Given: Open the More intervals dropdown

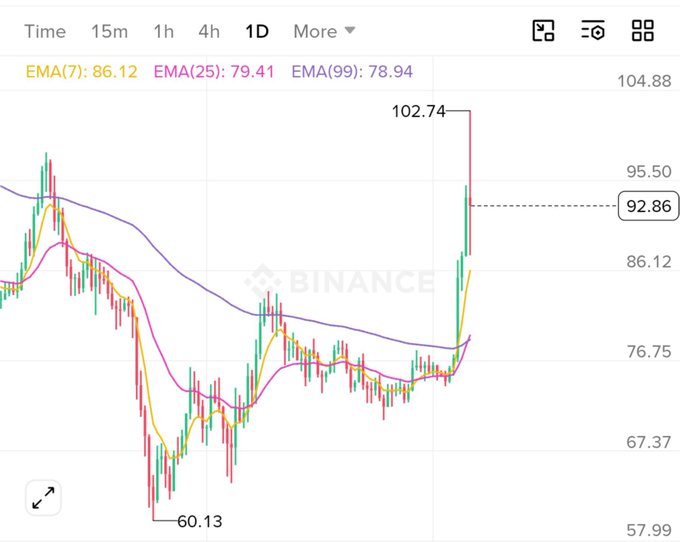Looking at the screenshot, I should 324,32.
